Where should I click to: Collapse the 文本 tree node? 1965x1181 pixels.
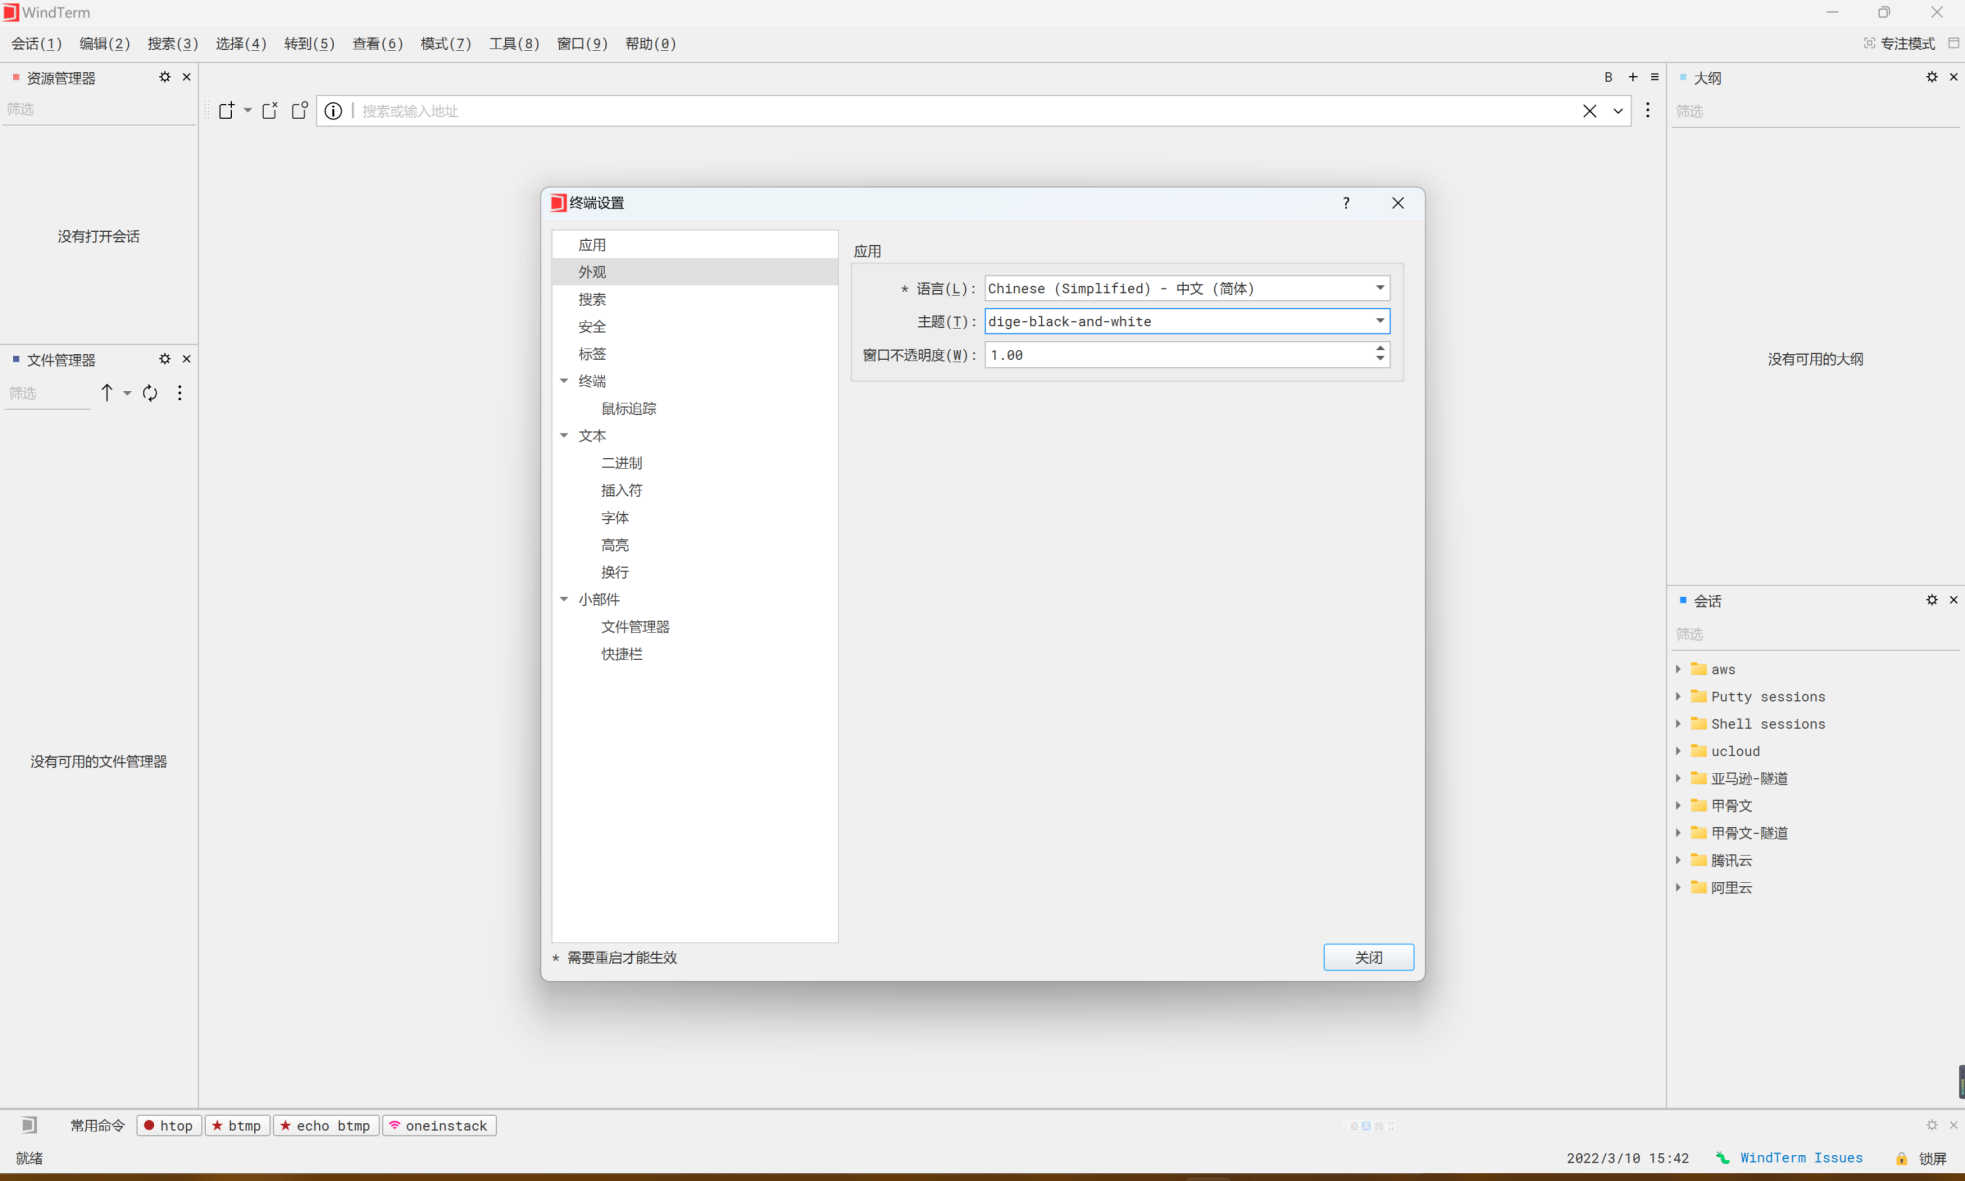564,436
